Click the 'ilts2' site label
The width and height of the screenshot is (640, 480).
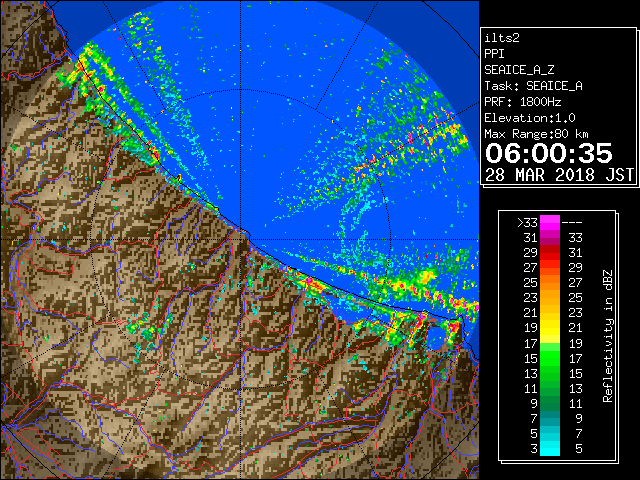pos(502,38)
